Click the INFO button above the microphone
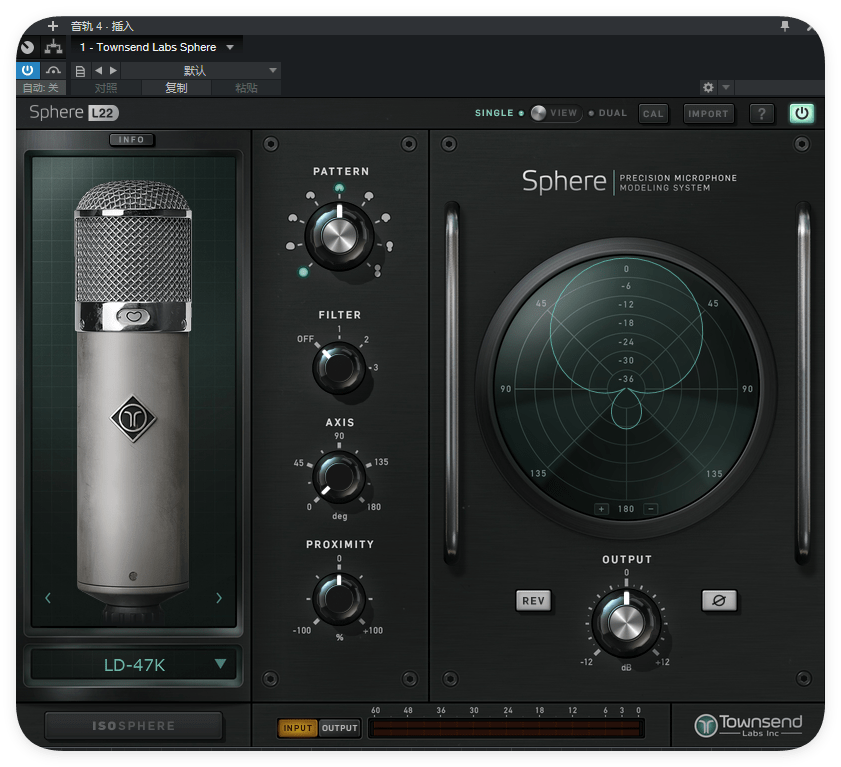 pos(131,139)
